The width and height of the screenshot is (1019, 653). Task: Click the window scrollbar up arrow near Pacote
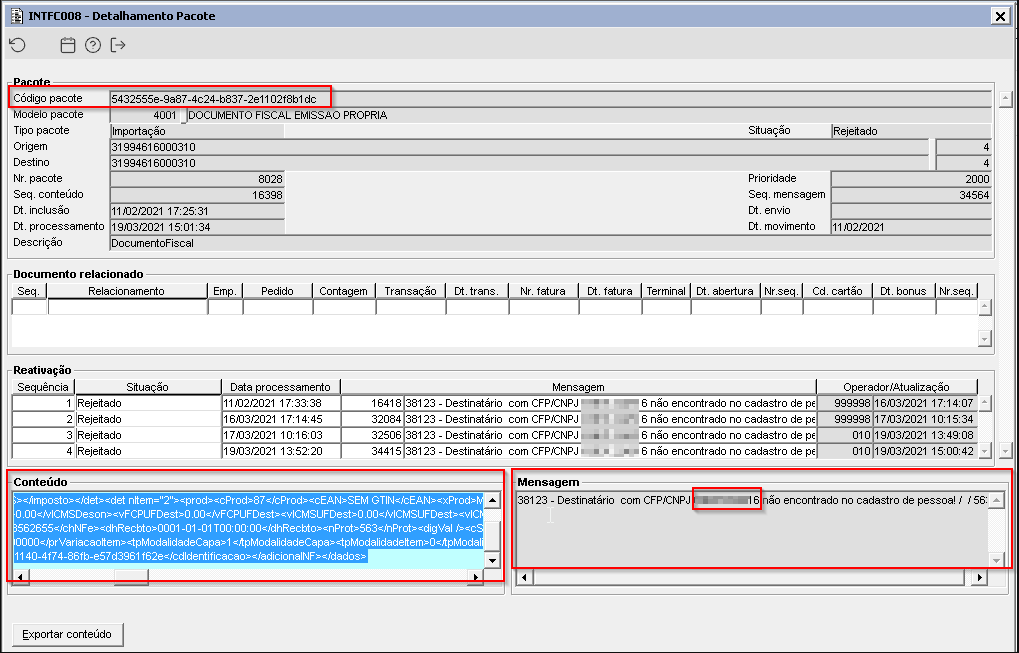[1005, 99]
